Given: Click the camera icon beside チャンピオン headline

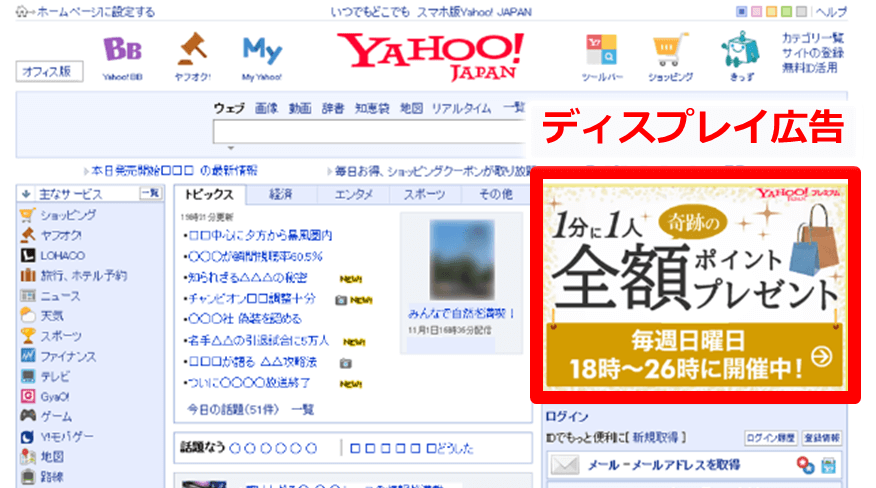Looking at the screenshot, I should tap(341, 300).
